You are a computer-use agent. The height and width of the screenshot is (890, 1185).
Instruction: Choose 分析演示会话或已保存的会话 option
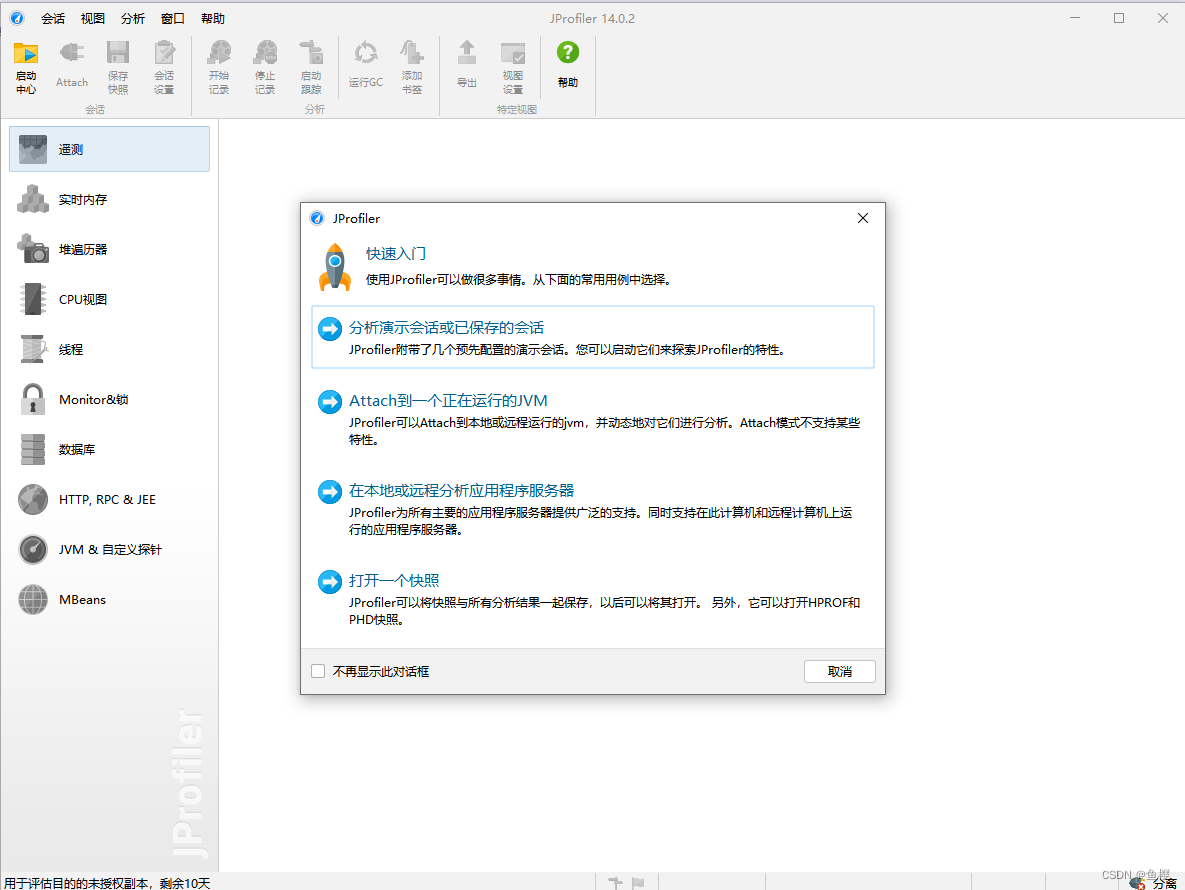[x=592, y=337]
